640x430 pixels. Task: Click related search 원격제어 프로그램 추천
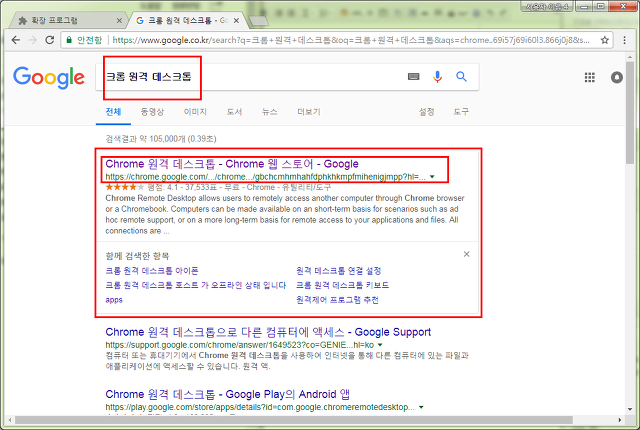click(x=337, y=300)
